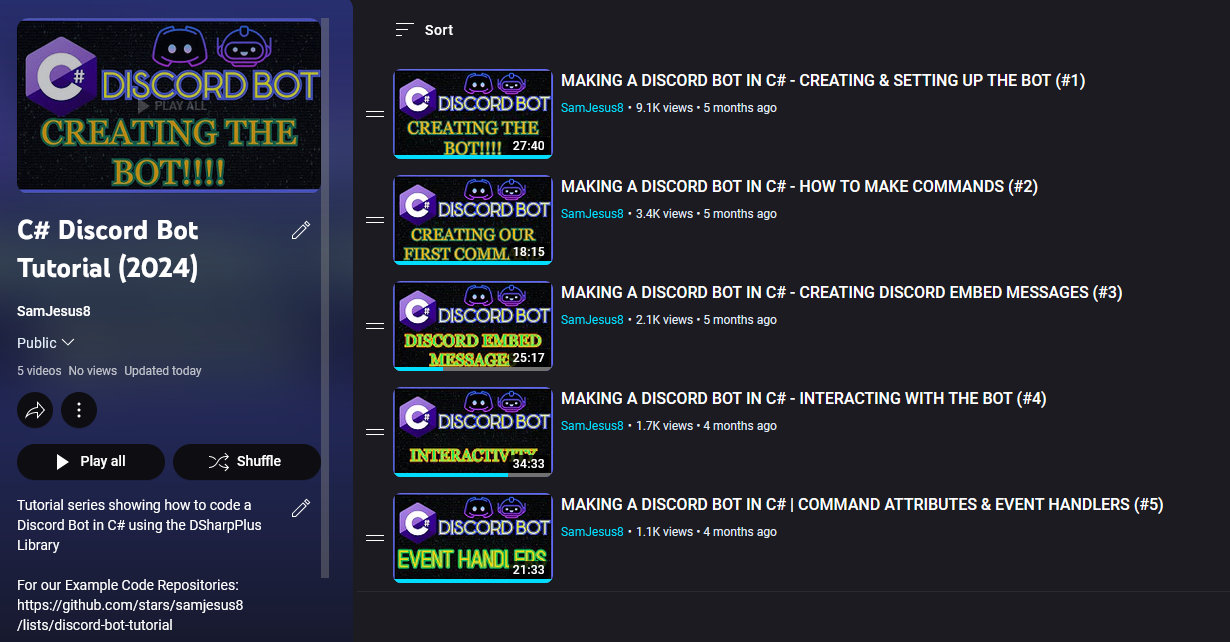Click the C# Discord Bot Tutorial (2024) title
Image resolution: width=1230 pixels, height=642 pixels.
coord(108,249)
